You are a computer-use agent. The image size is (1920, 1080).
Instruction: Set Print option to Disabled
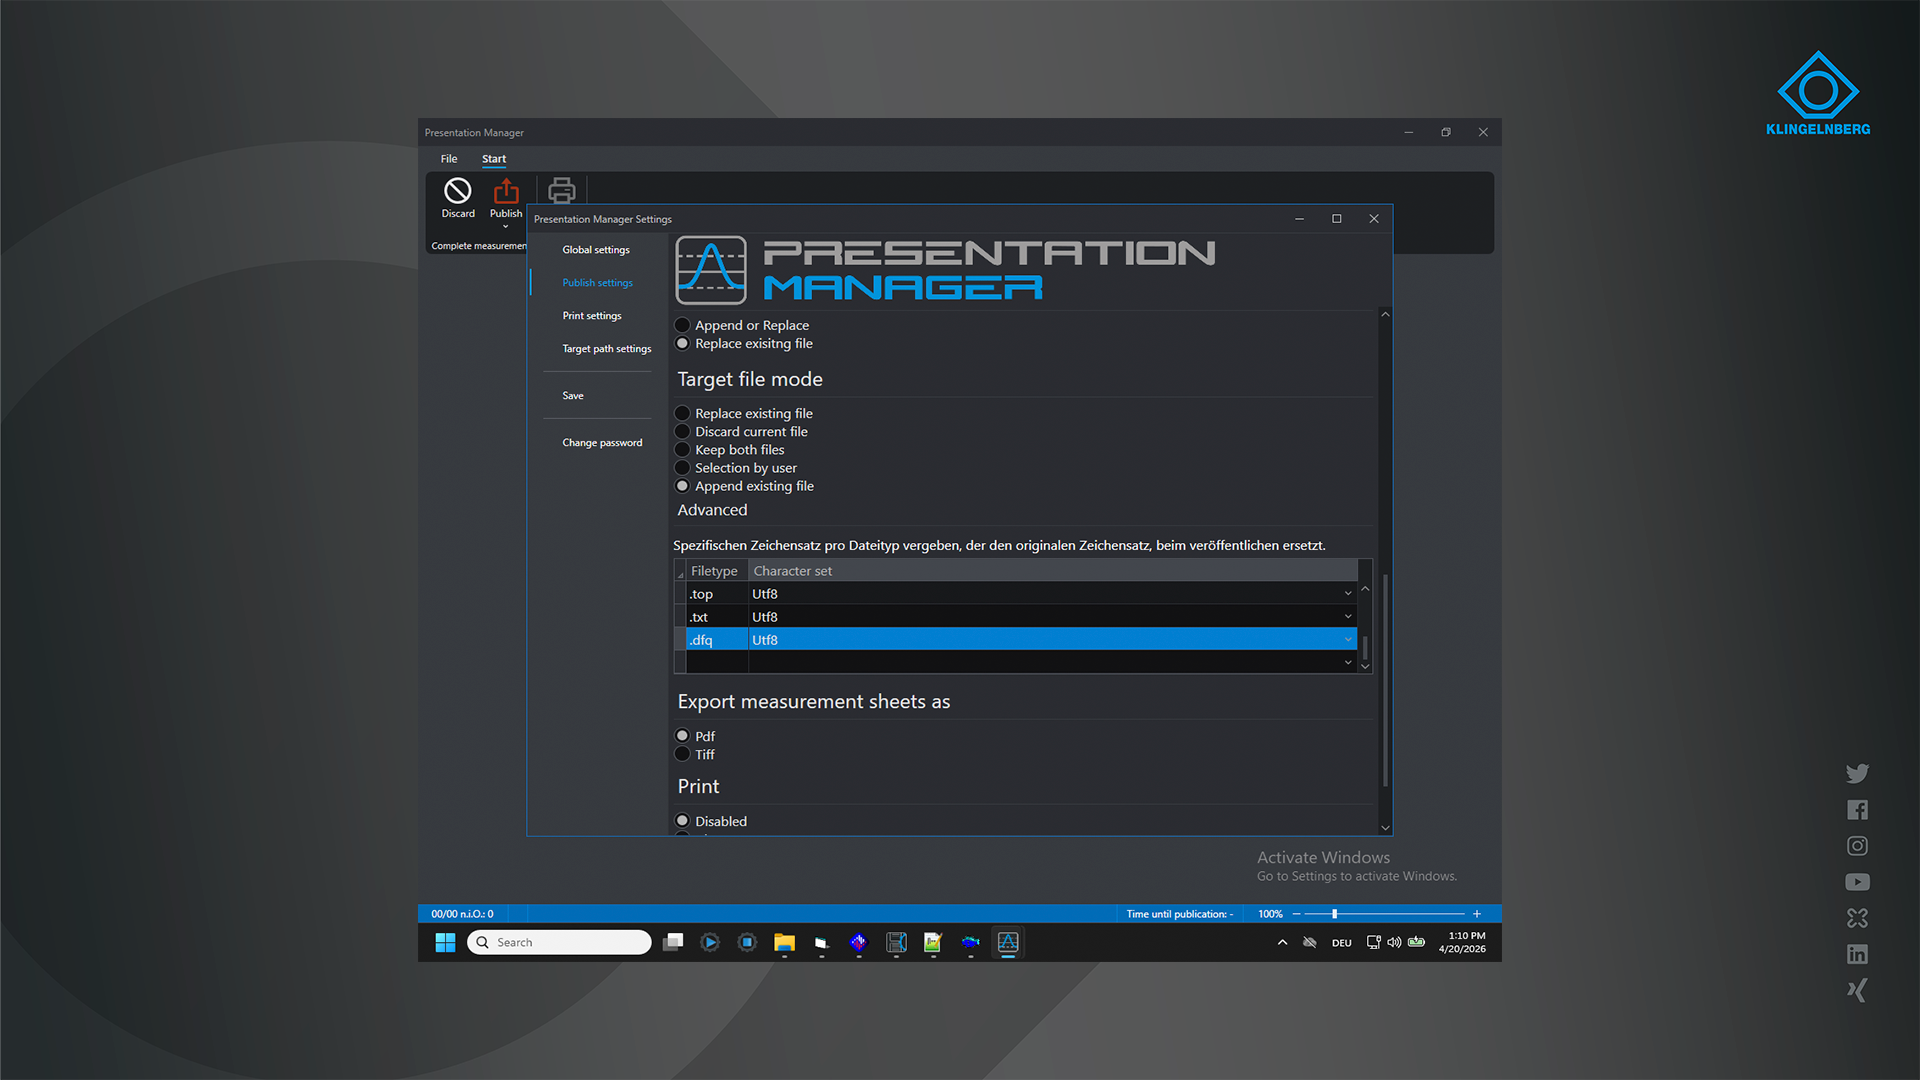[683, 821]
